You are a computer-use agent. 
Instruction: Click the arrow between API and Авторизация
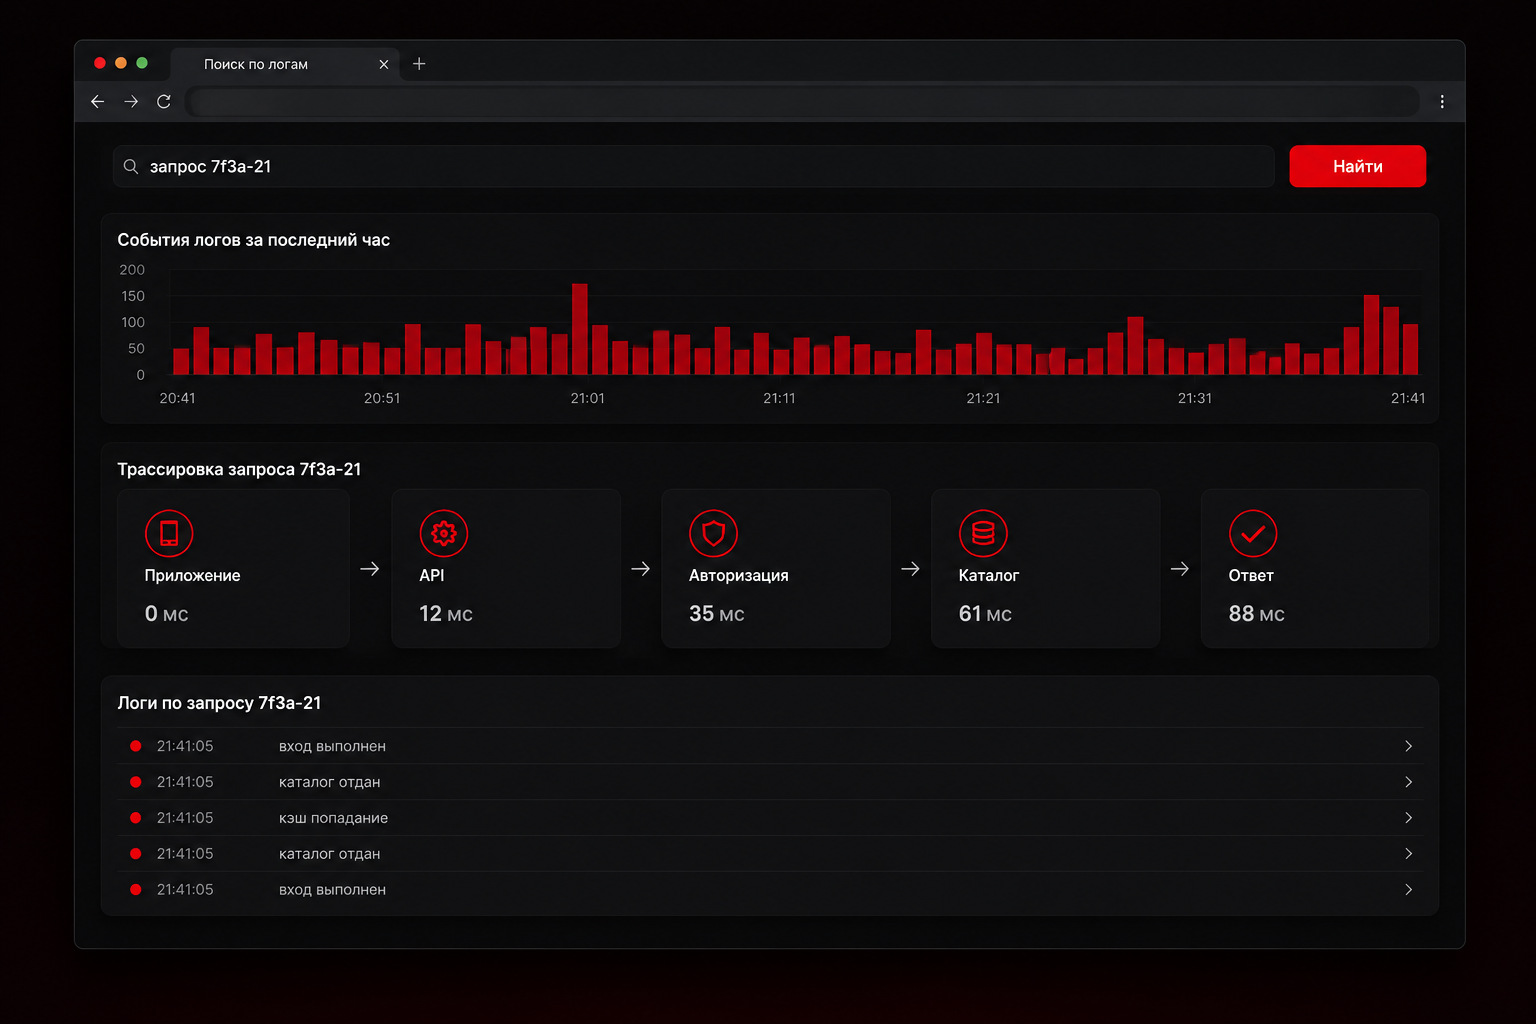pyautogui.click(x=641, y=568)
